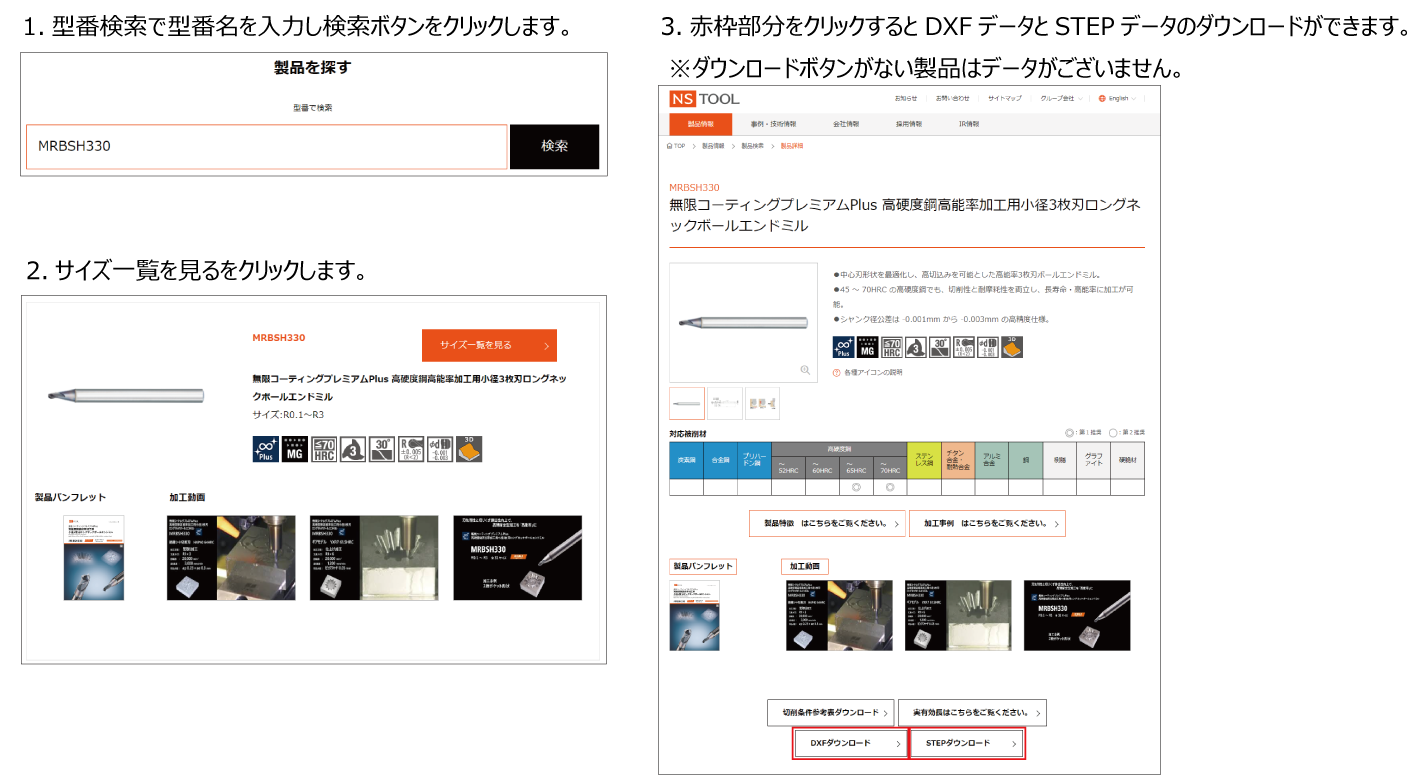Screen dimensions: 1413x784
Task: Open the orange MRBSH330 link in step 2 panel
Action: point(279,338)
